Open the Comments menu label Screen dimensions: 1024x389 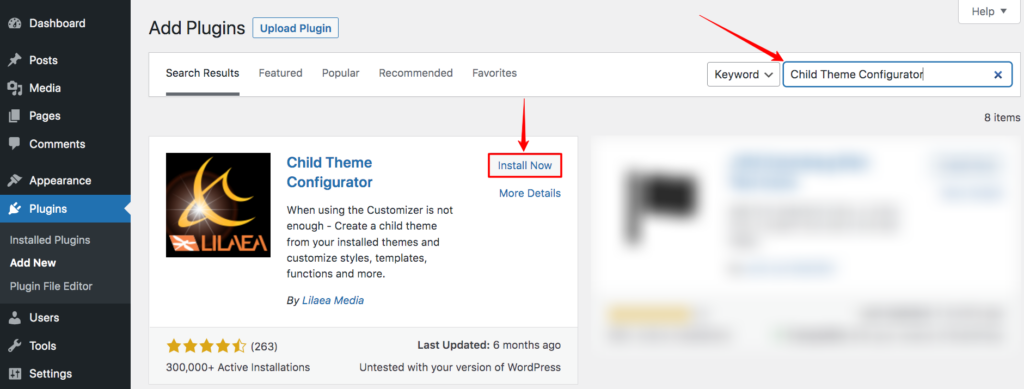click(x=57, y=144)
